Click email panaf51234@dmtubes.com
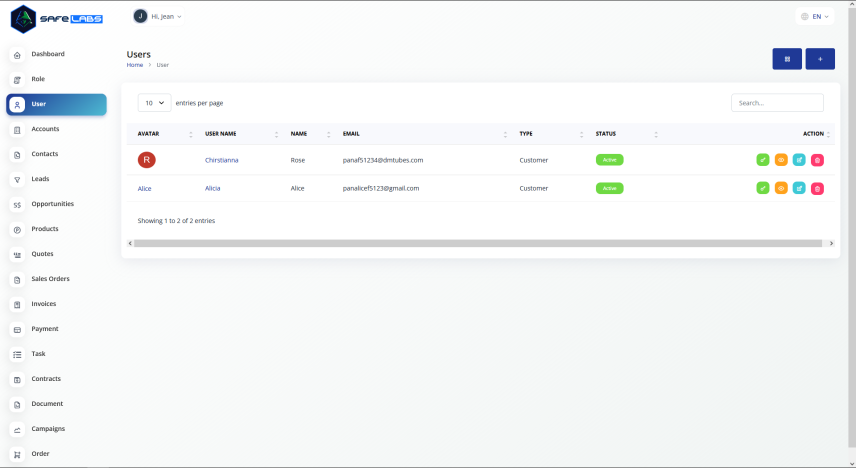This screenshot has width=856, height=468. [x=383, y=160]
